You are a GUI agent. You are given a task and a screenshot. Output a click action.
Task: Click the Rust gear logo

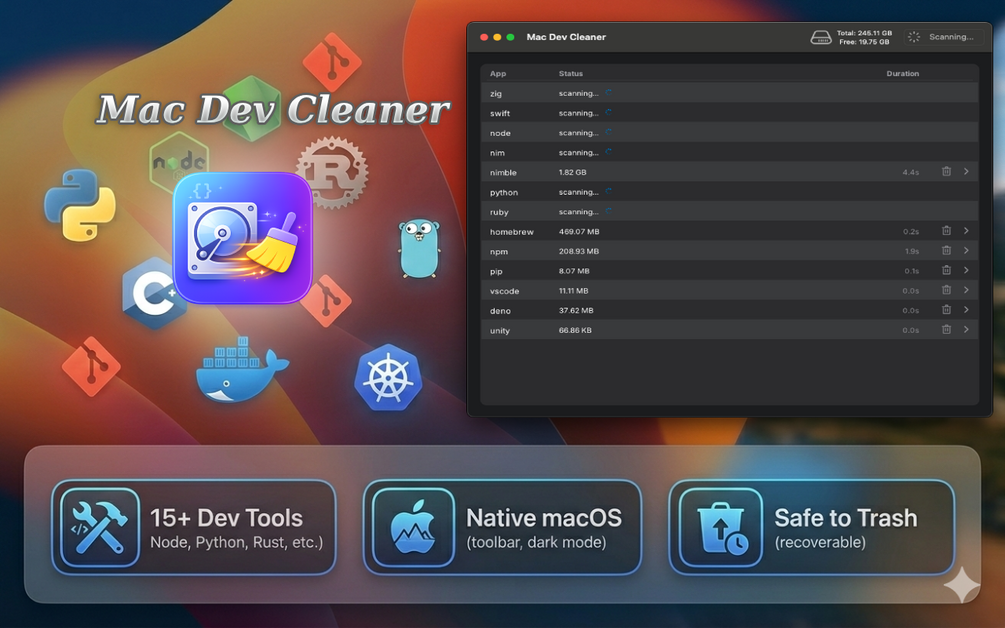333,172
